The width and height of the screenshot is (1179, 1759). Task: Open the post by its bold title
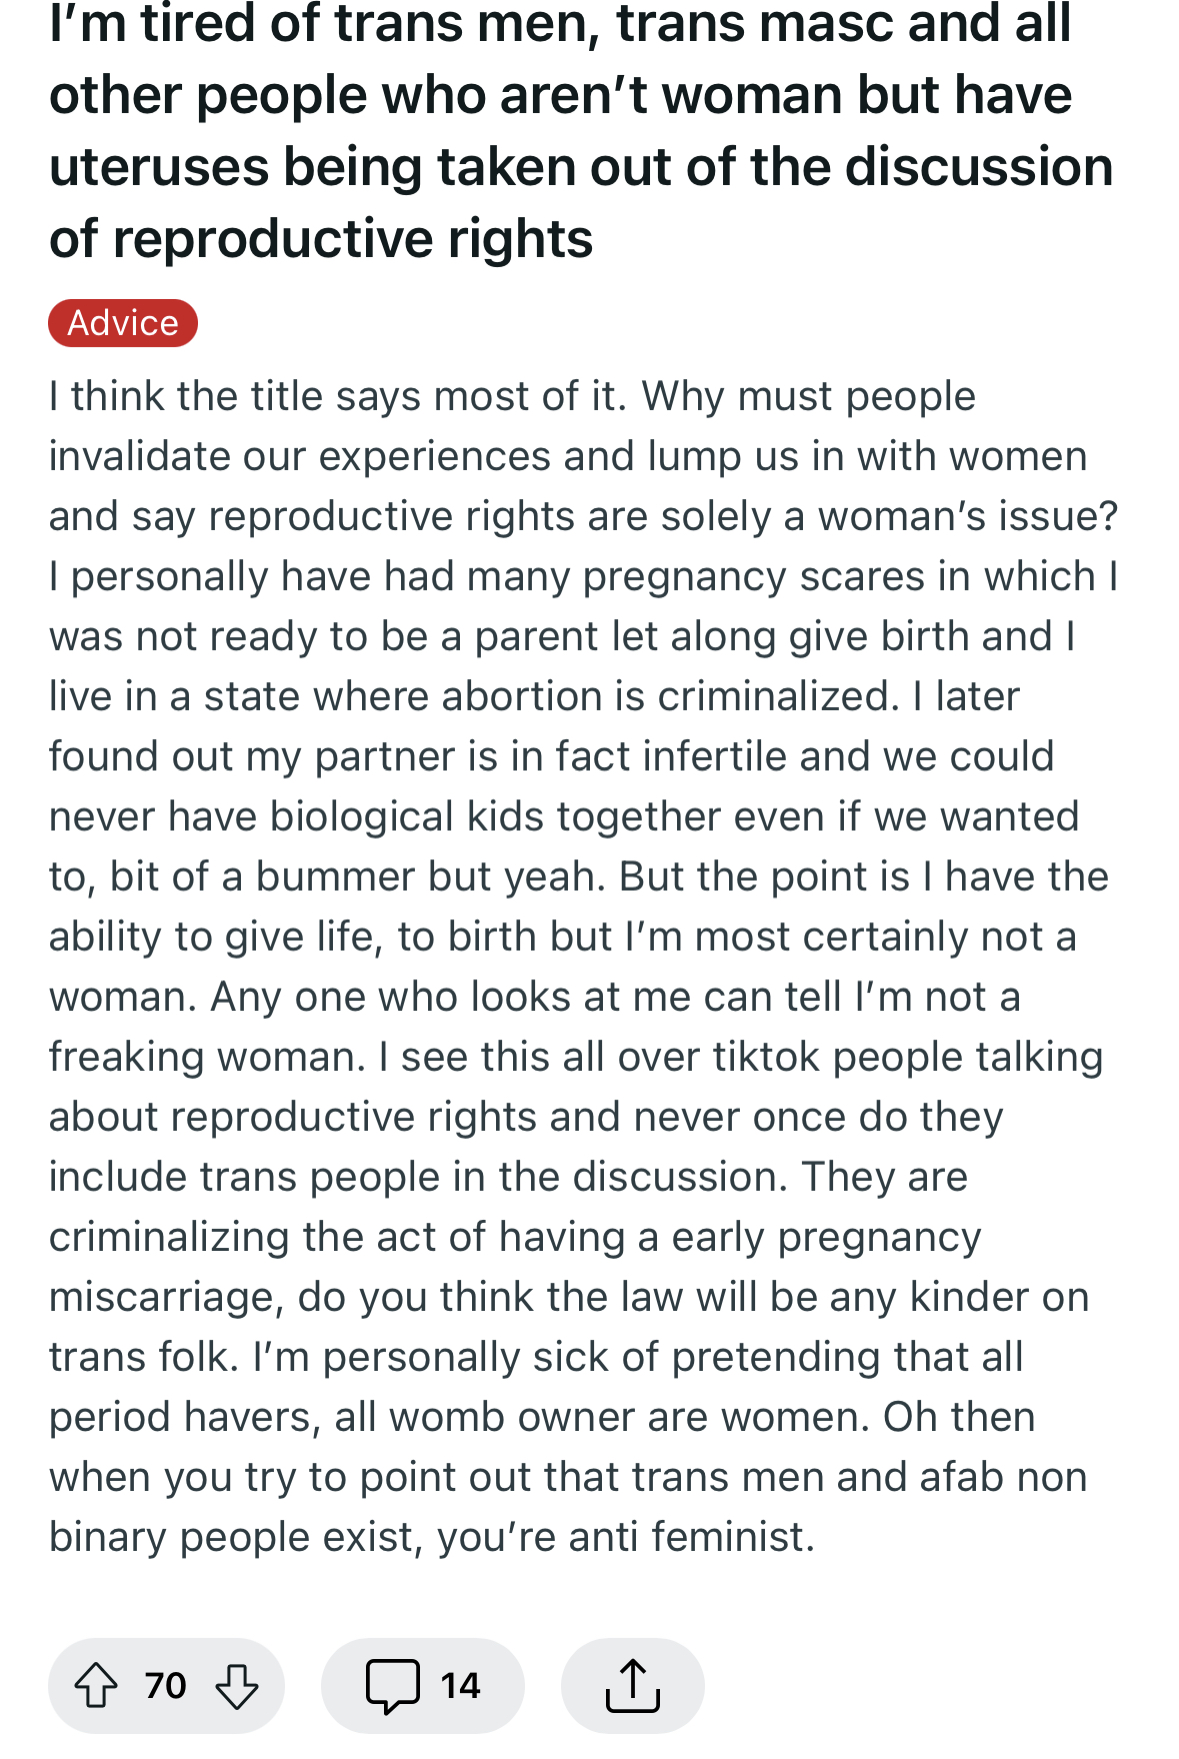coord(581,131)
